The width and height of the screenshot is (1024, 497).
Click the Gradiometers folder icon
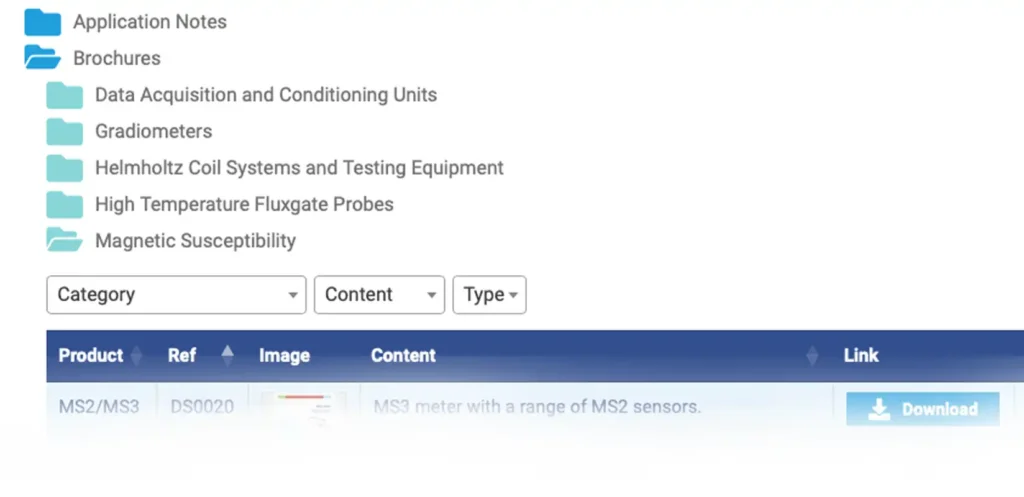(65, 132)
